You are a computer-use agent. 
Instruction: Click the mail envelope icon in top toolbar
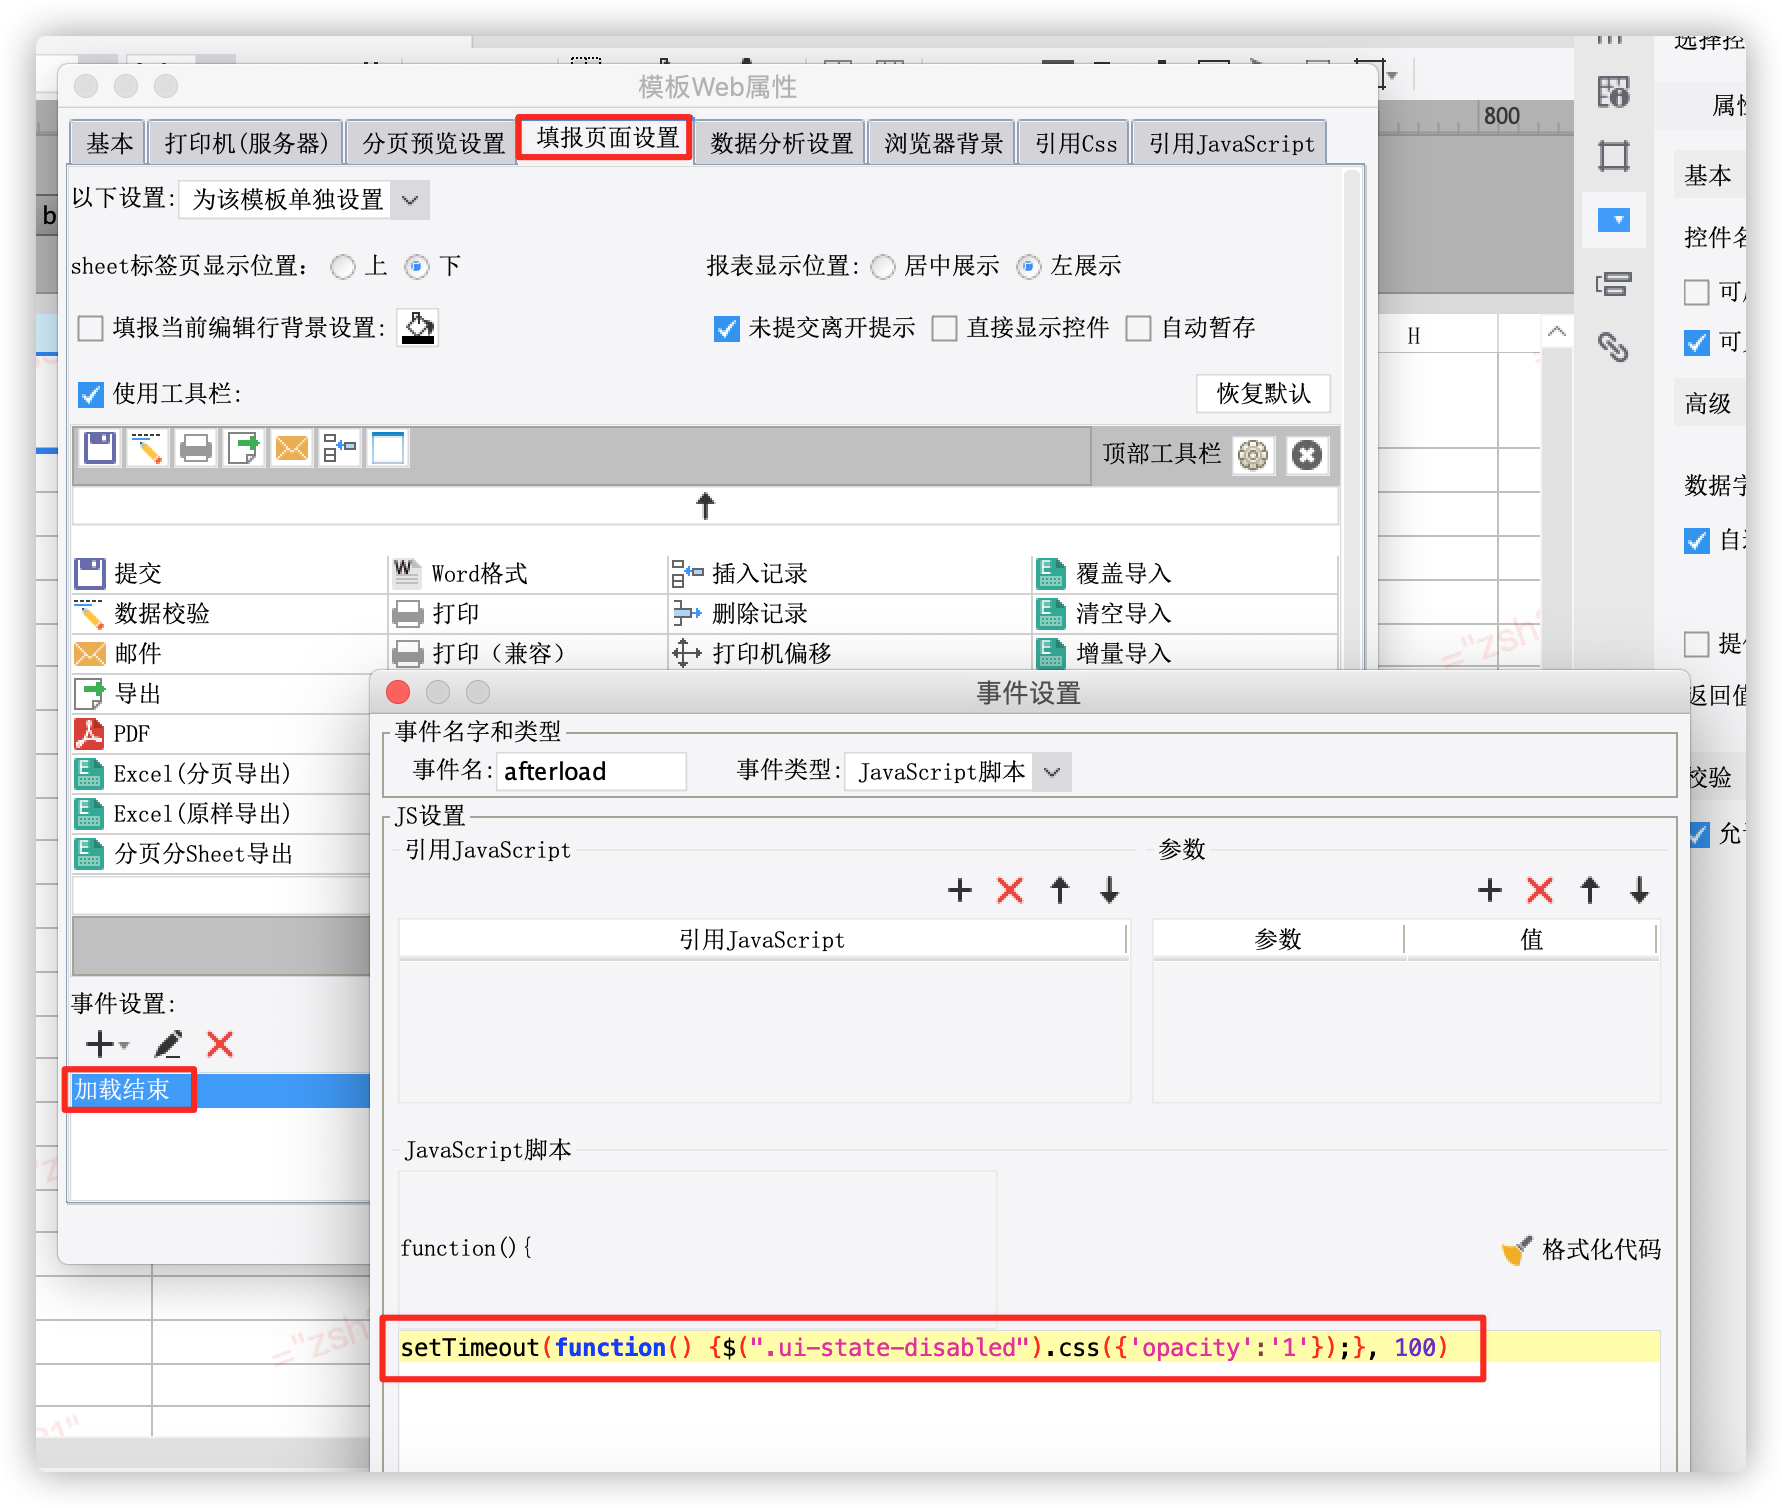pyautogui.click(x=292, y=448)
